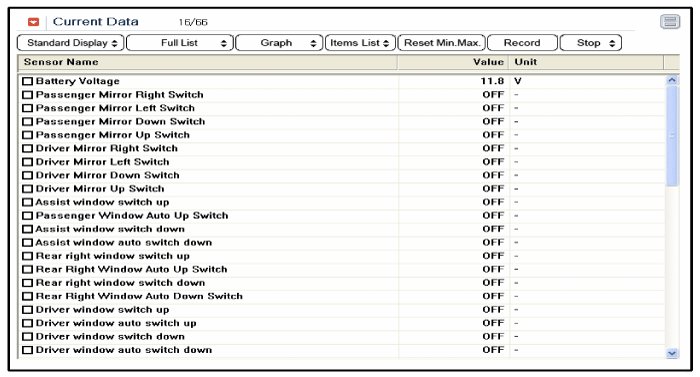Click the Record button
Screen dimensions: 700x377
(522, 43)
